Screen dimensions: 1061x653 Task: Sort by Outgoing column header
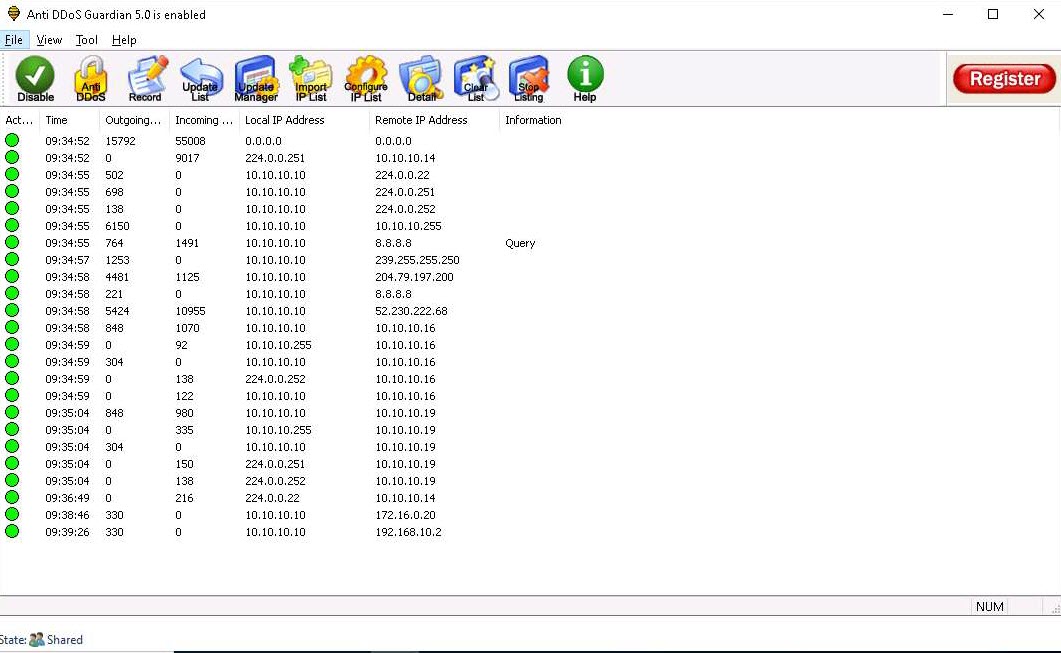coord(134,120)
